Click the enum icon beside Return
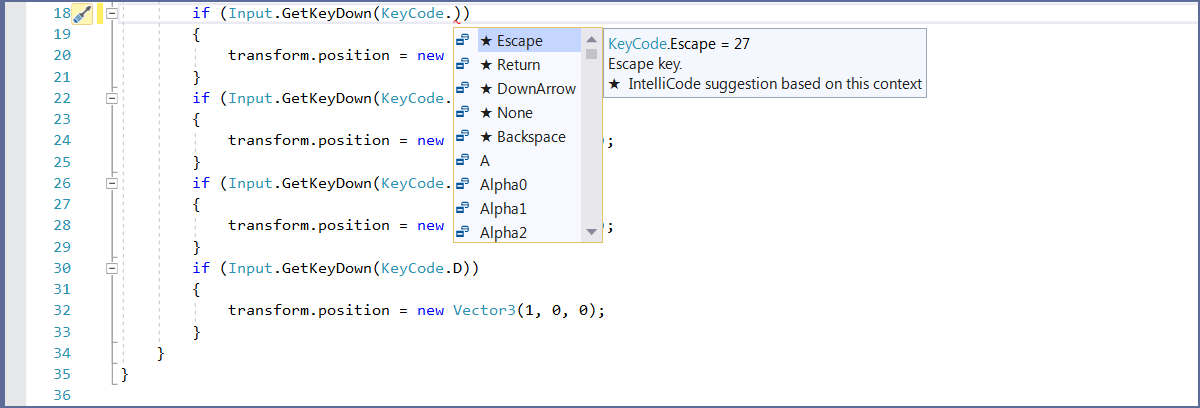Screen dimensions: 1200x408 click(x=463, y=65)
